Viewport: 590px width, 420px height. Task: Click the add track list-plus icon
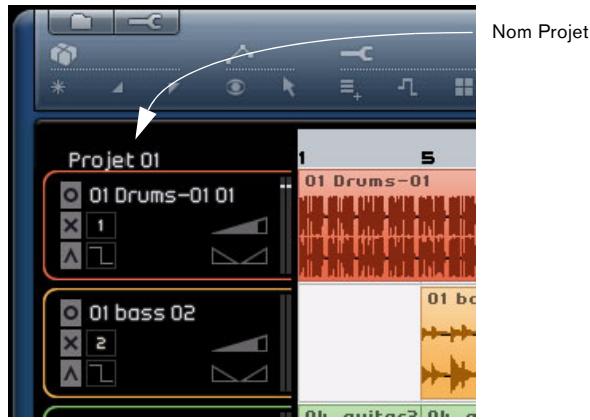[x=350, y=90]
